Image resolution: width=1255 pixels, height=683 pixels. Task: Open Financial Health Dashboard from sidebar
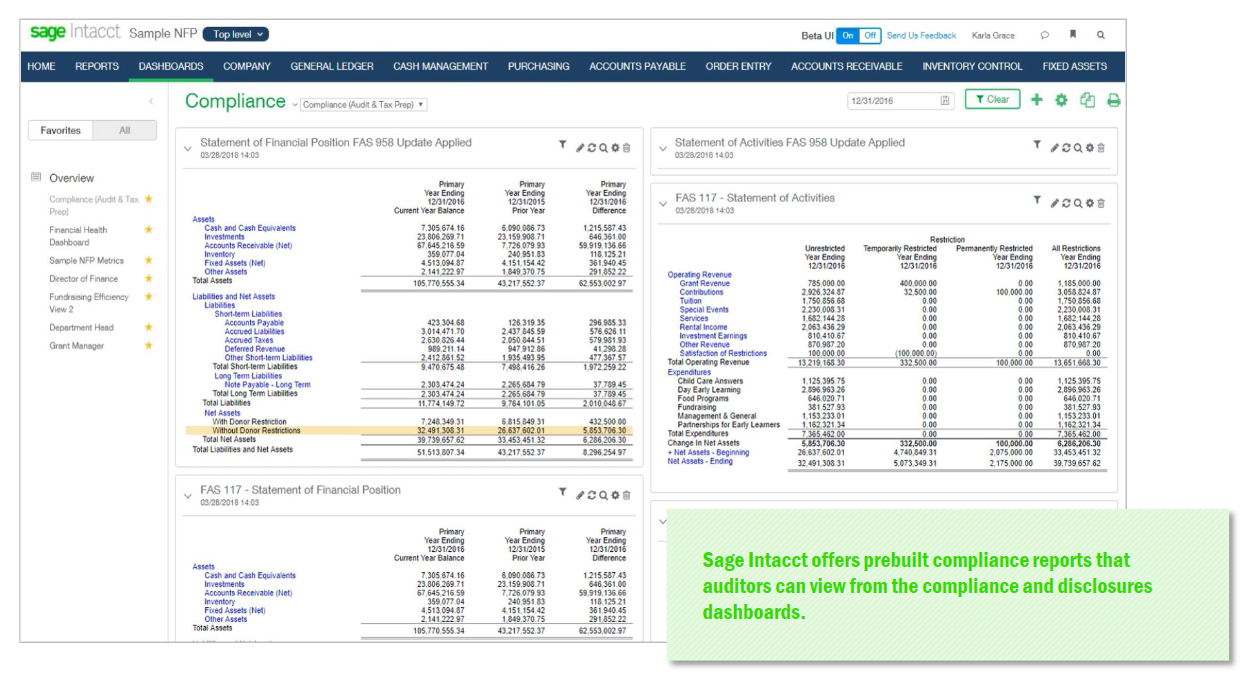(78, 236)
